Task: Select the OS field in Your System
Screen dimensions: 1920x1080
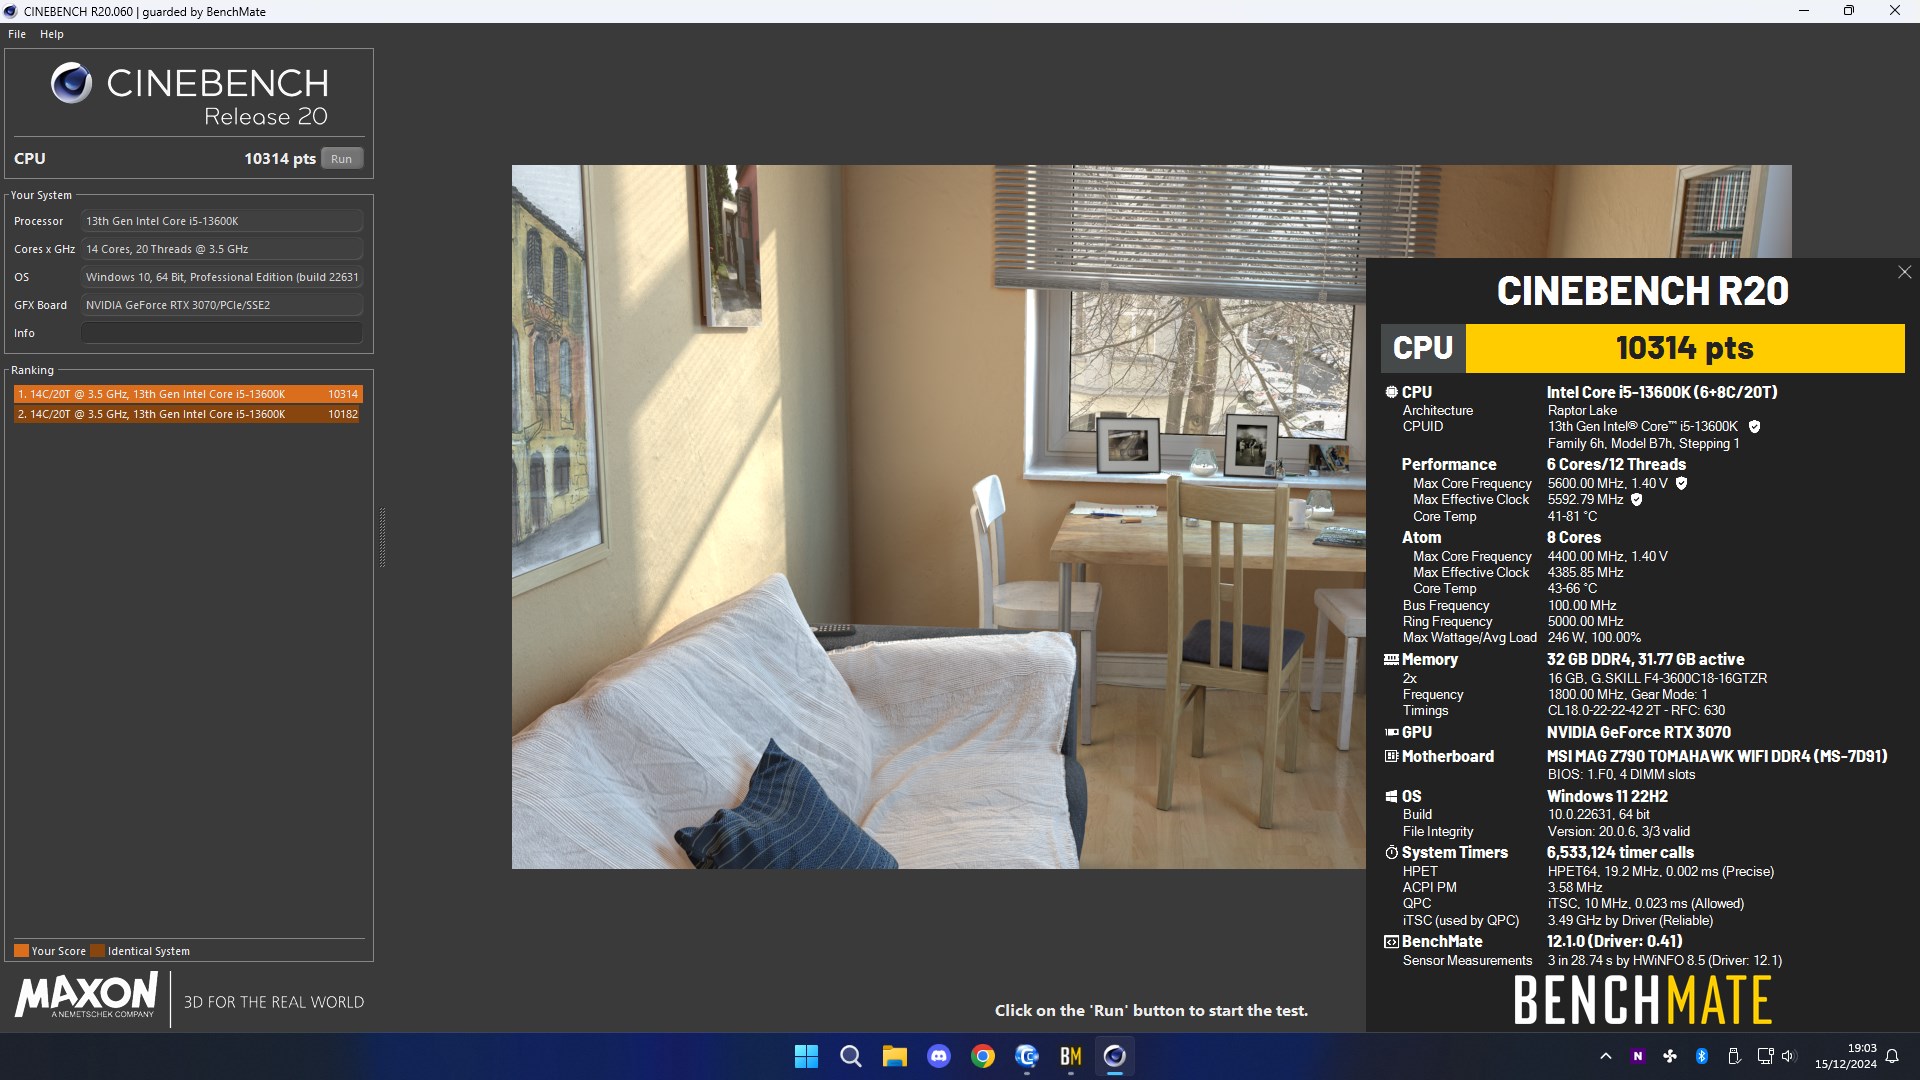Action: [x=222, y=277]
